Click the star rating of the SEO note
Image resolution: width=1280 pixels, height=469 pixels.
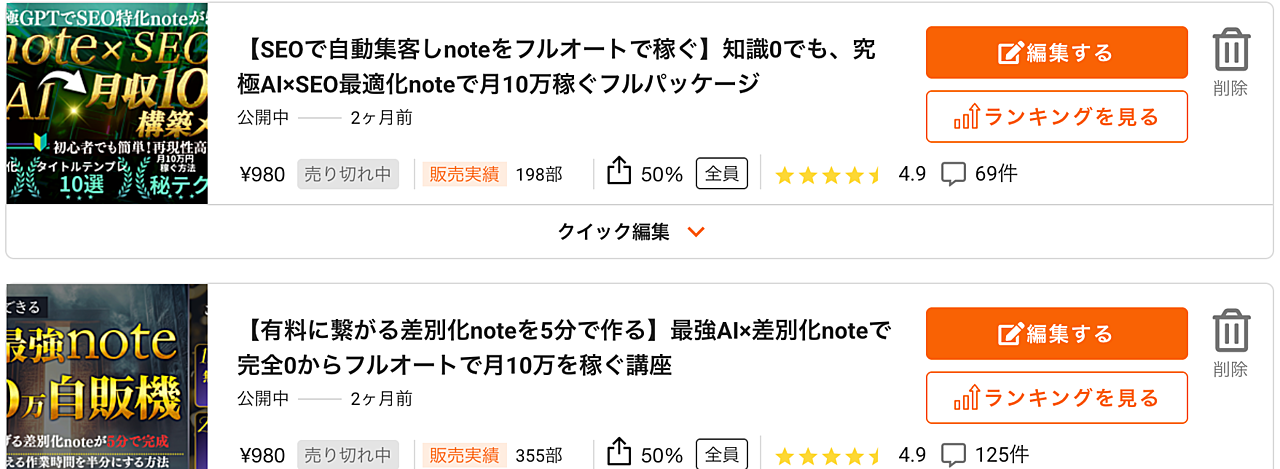pos(828,176)
